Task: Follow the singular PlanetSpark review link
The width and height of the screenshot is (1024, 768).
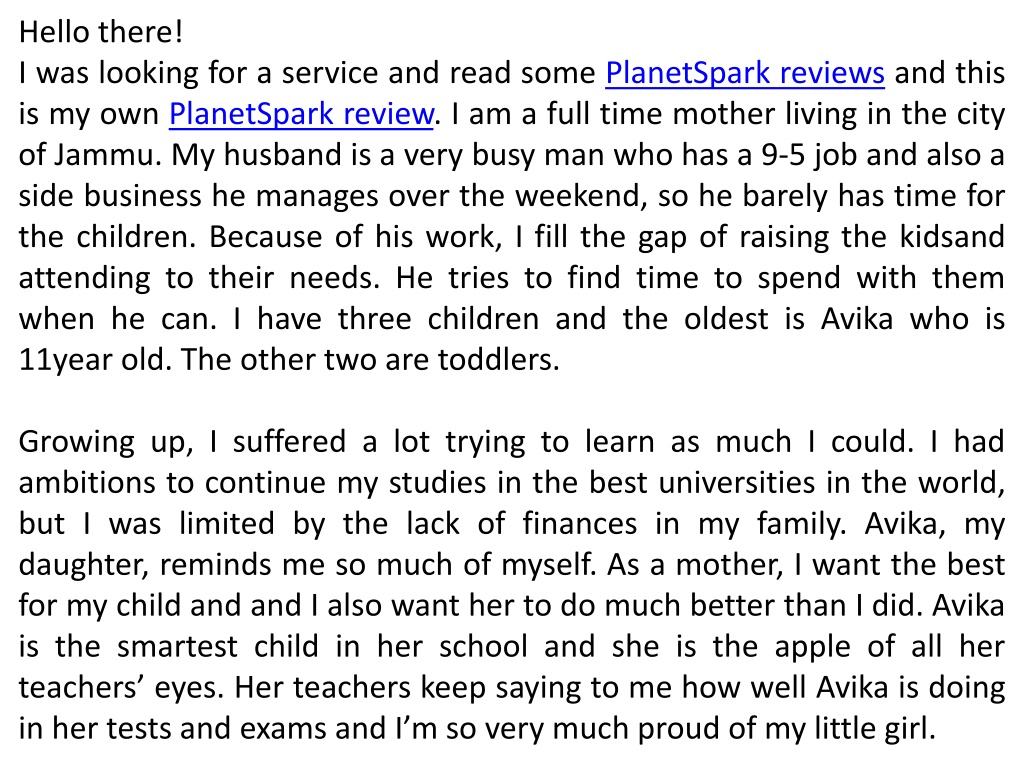Action: [301, 114]
